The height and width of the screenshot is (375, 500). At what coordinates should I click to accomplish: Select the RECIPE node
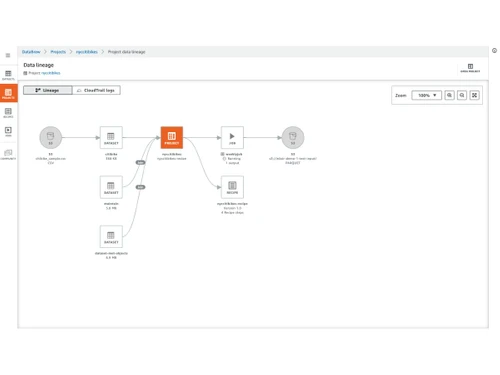232,187
